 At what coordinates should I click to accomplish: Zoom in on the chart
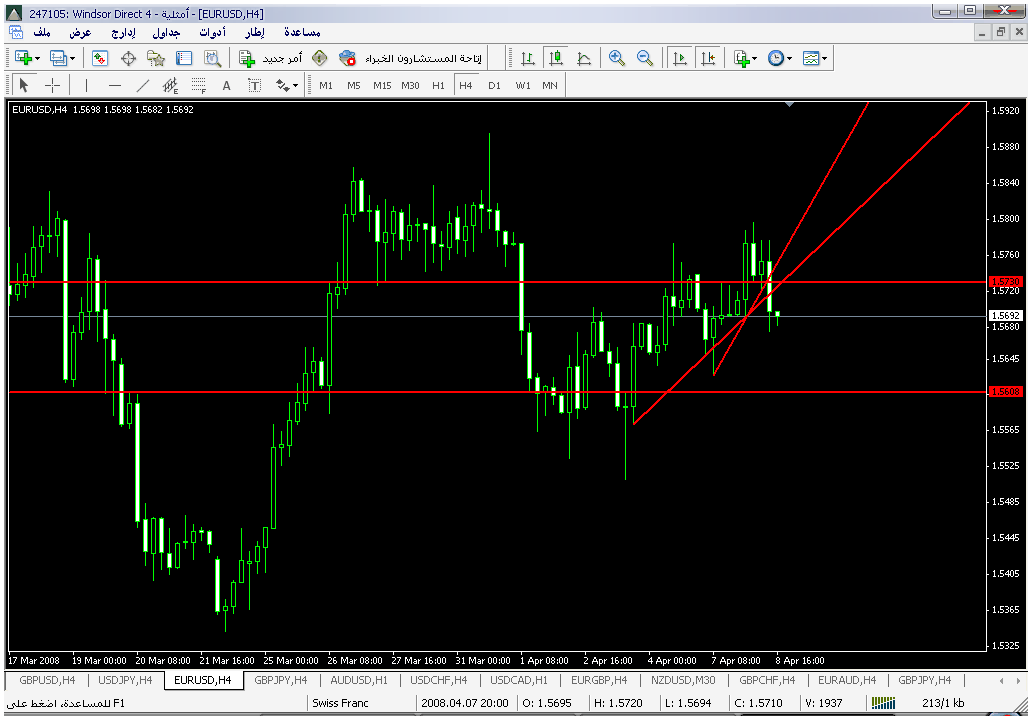click(x=617, y=59)
